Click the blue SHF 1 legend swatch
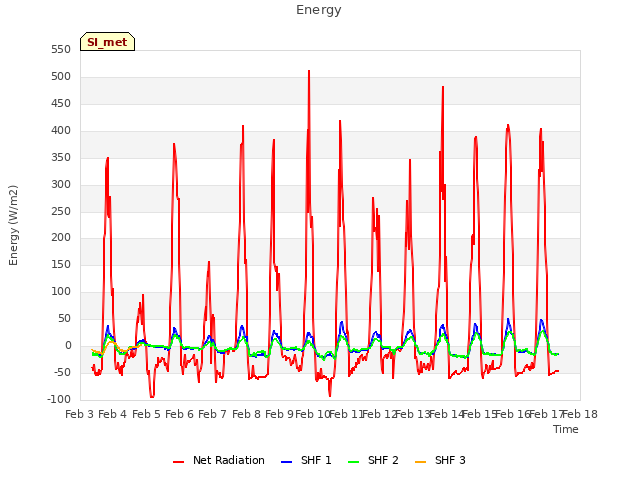This screenshot has height=480, width=640. (287, 462)
